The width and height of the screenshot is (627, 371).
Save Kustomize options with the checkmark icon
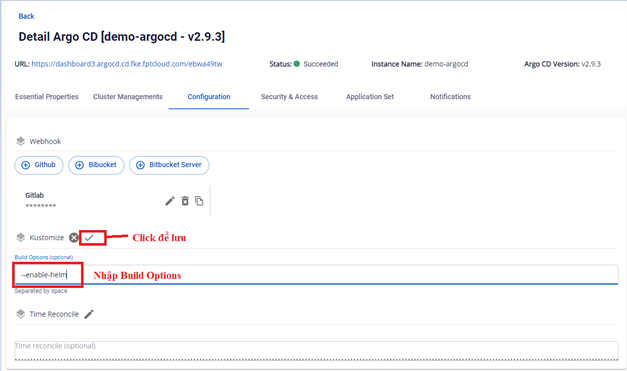click(89, 238)
